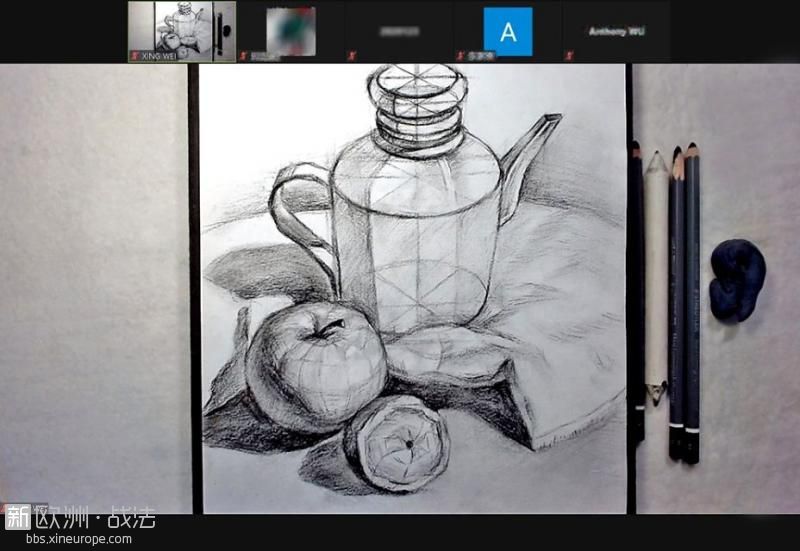Click the apple in the shared sketch

pos(315,365)
